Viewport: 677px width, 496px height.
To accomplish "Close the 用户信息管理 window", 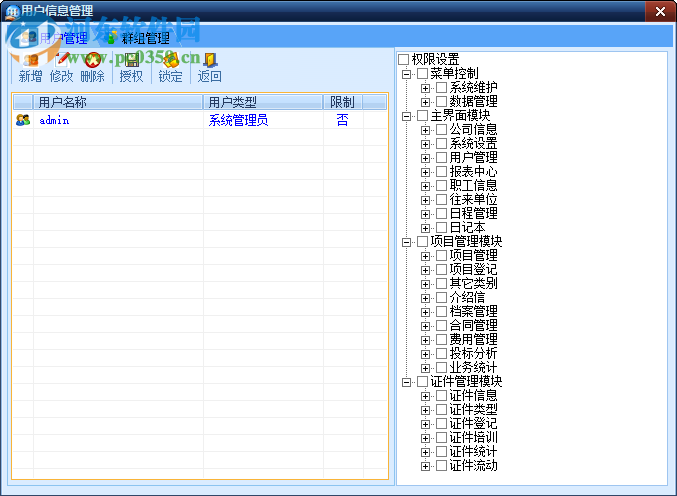I will pyautogui.click(x=660, y=11).
